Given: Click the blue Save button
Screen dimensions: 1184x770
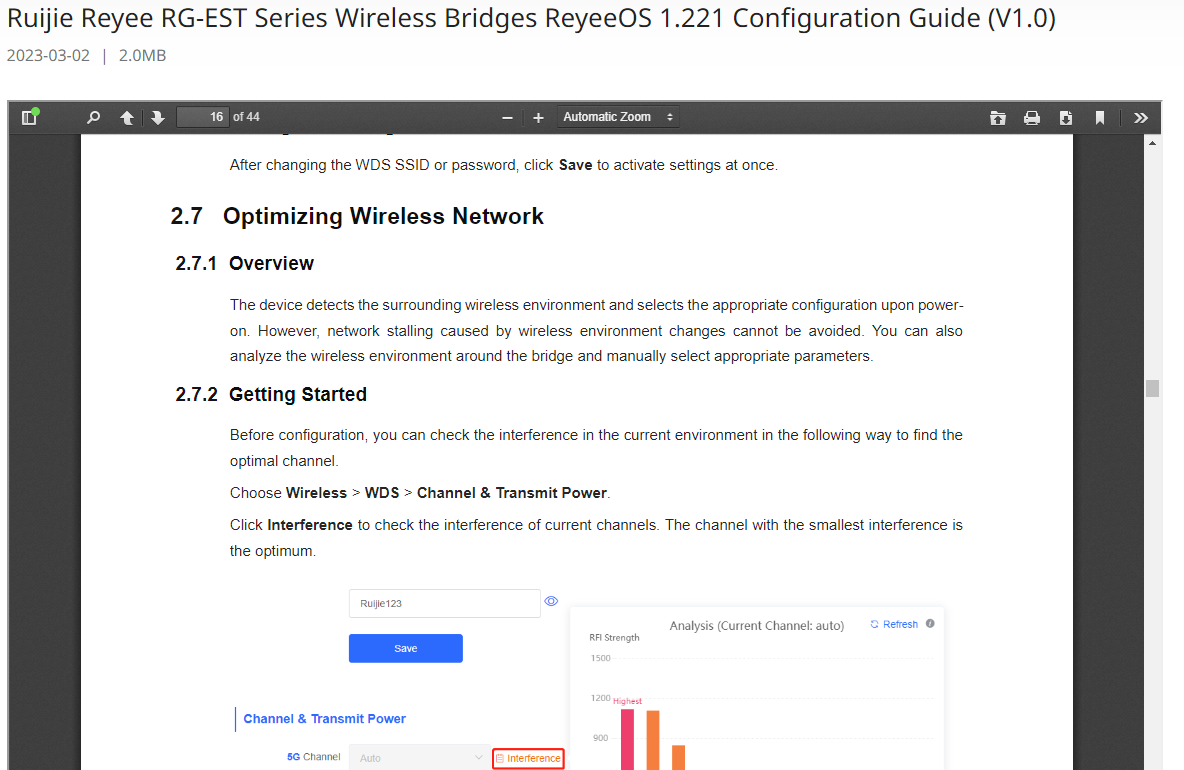Looking at the screenshot, I should 405,648.
